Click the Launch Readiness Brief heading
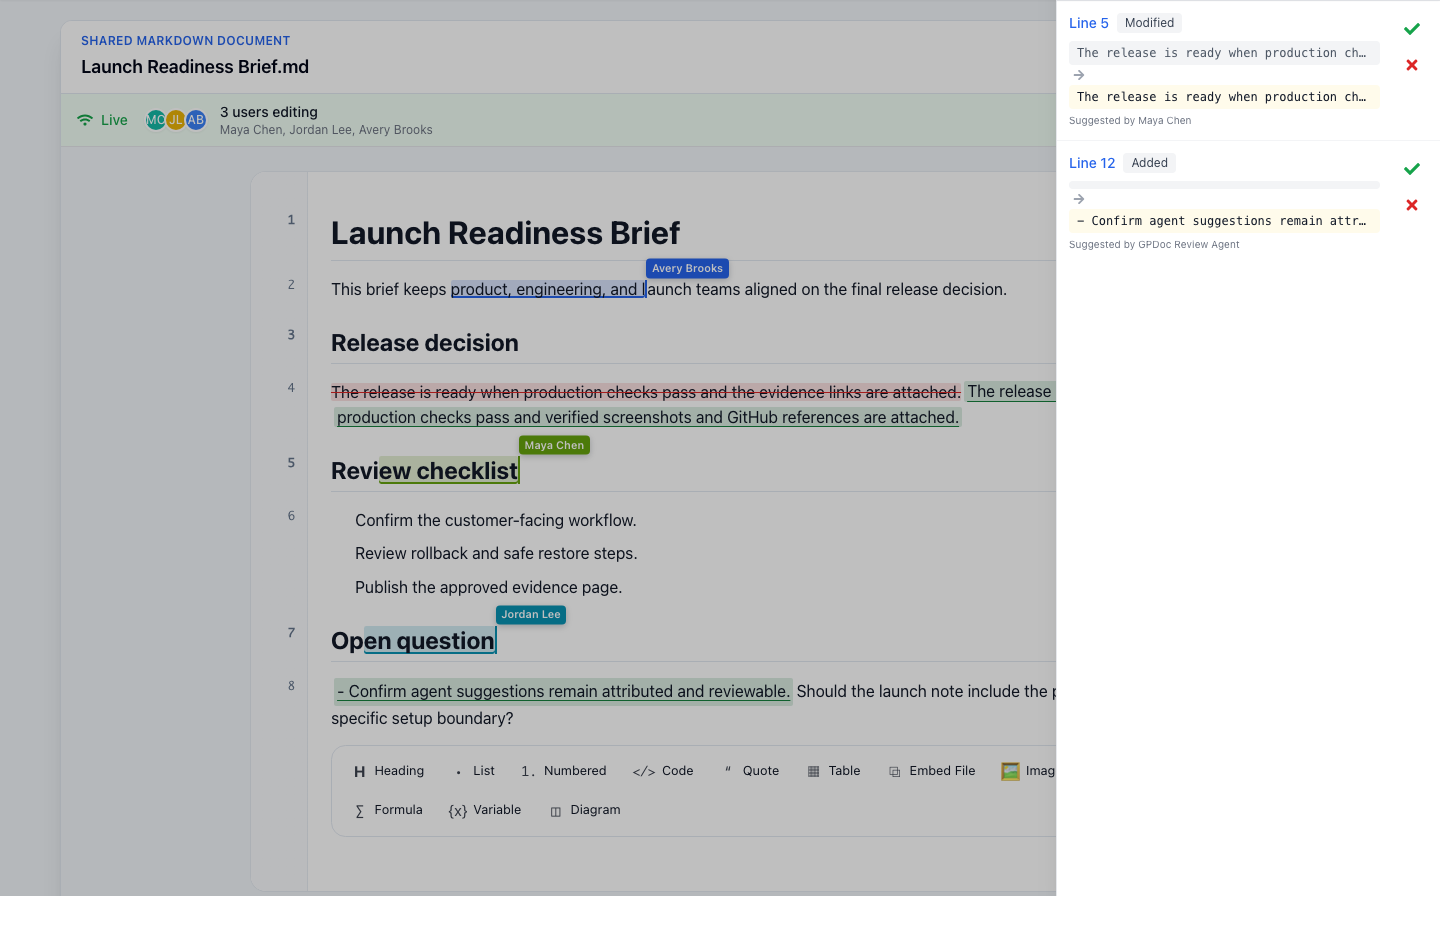This screenshot has height=937, width=1440. (x=505, y=233)
